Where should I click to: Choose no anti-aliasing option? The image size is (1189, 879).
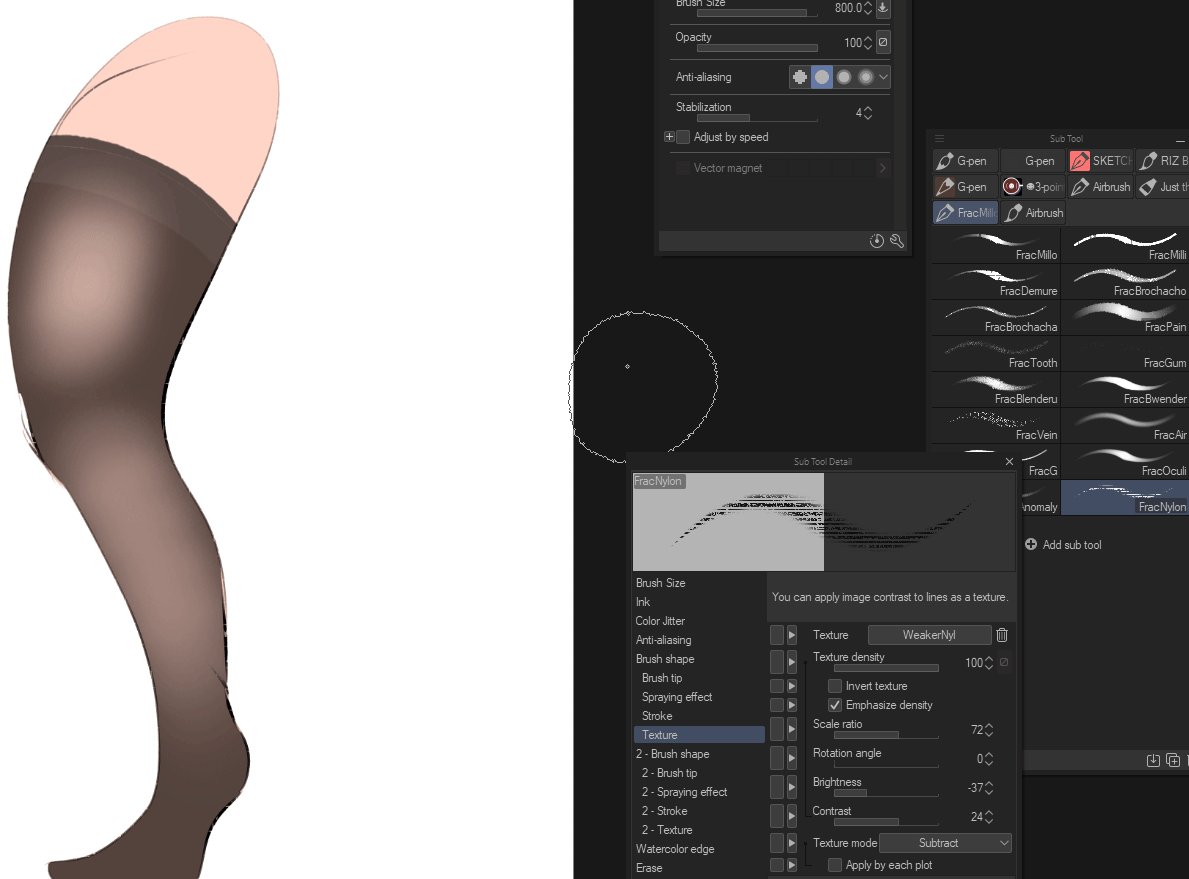799,77
